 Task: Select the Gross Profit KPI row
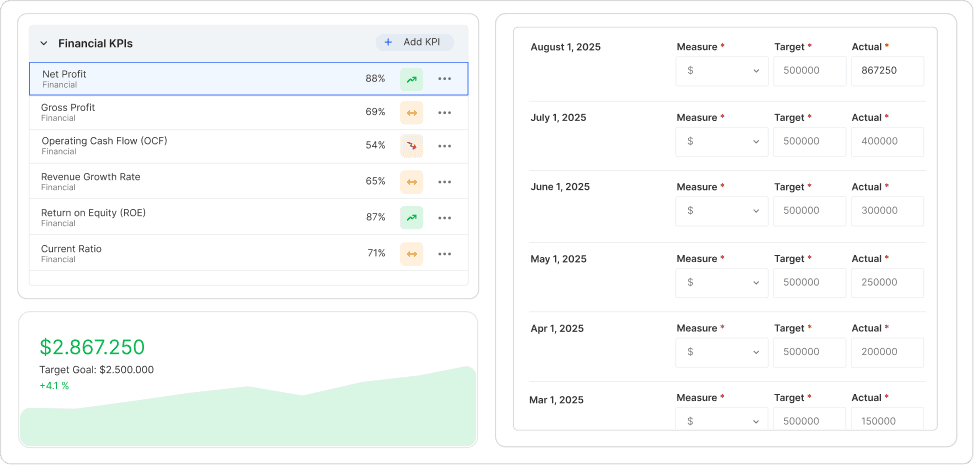(x=248, y=112)
